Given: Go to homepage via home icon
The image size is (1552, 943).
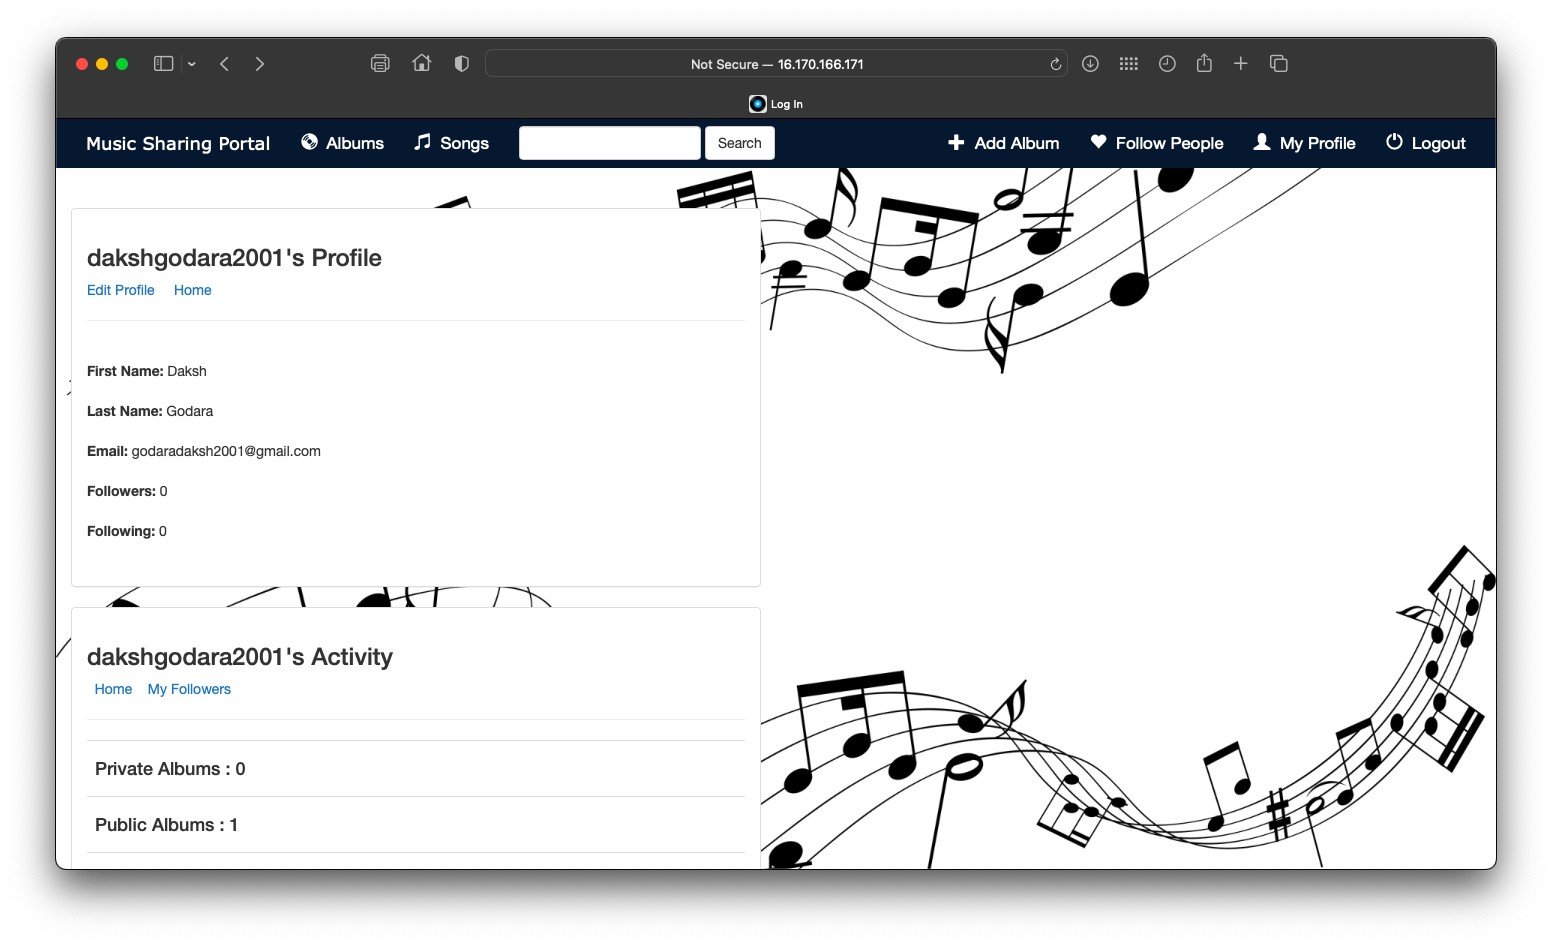Looking at the screenshot, I should coord(421,62).
